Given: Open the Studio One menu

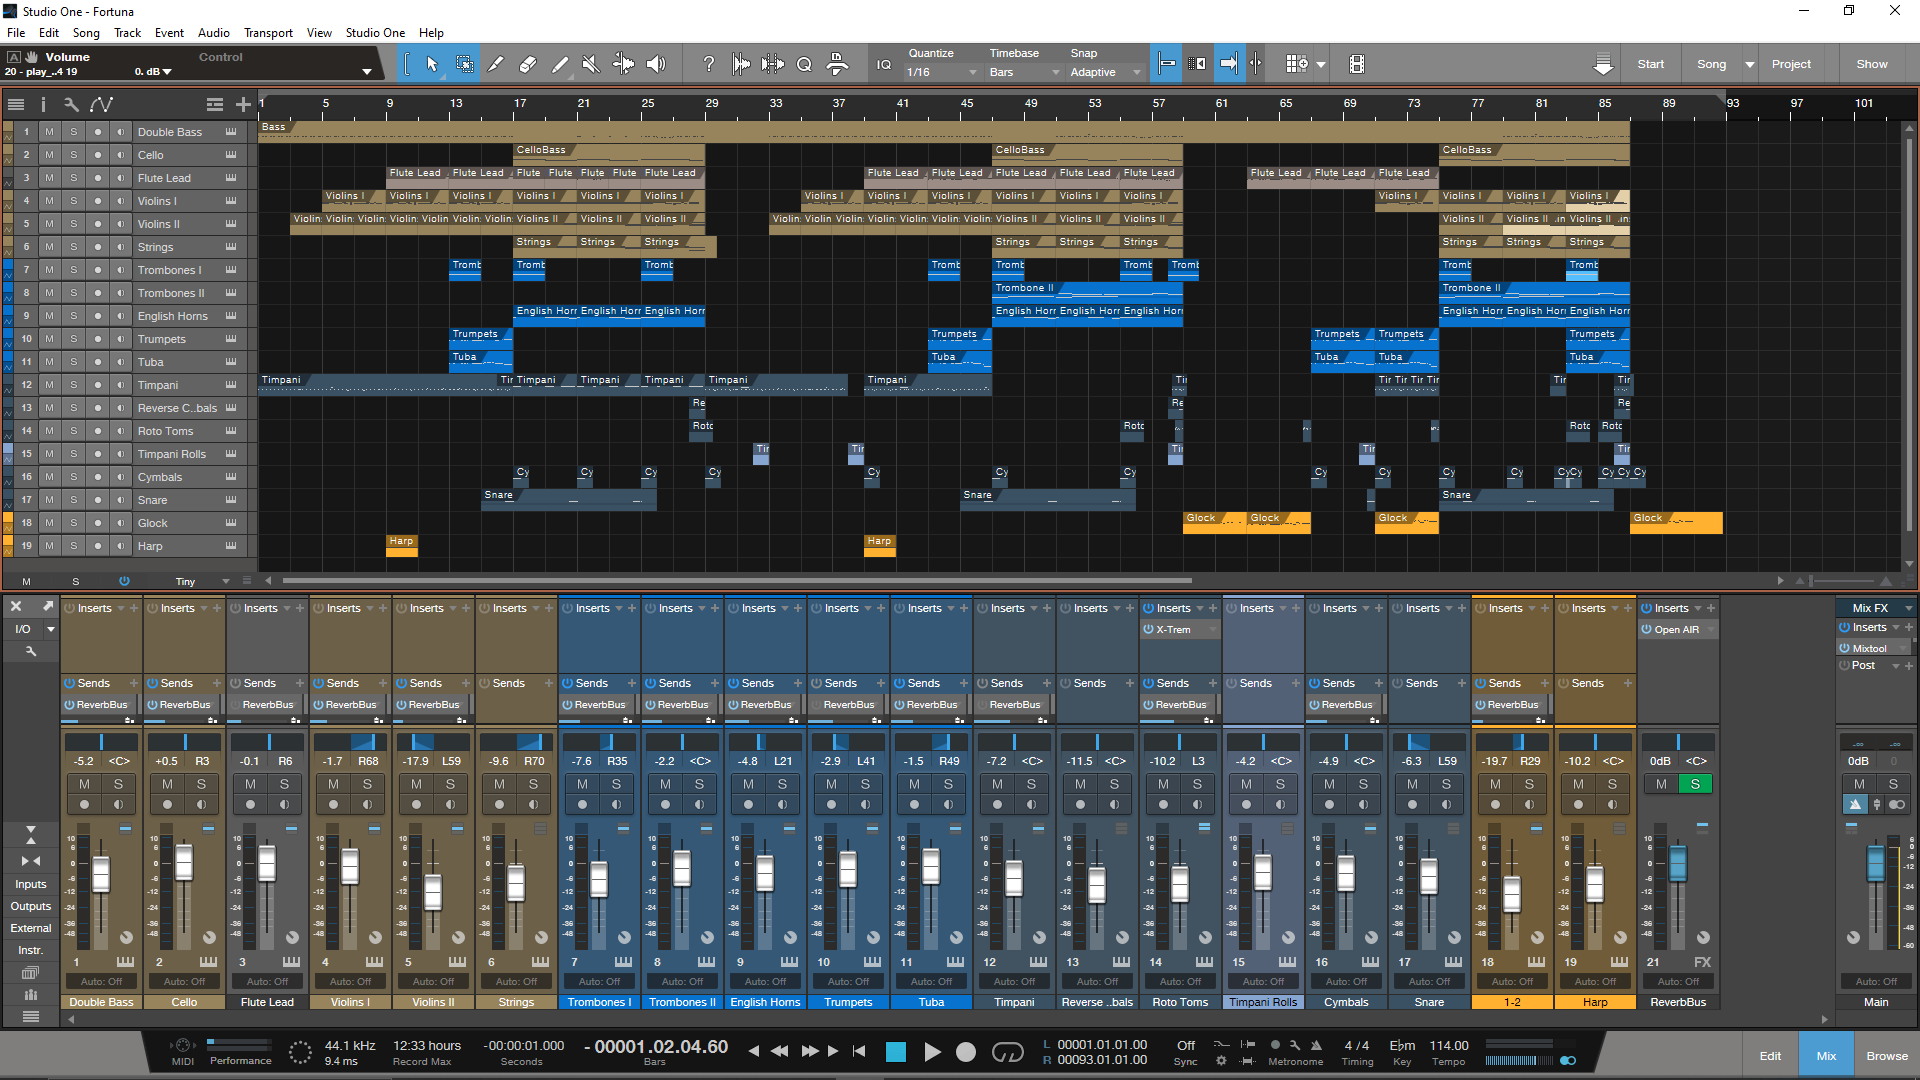Looking at the screenshot, I should click(x=375, y=33).
